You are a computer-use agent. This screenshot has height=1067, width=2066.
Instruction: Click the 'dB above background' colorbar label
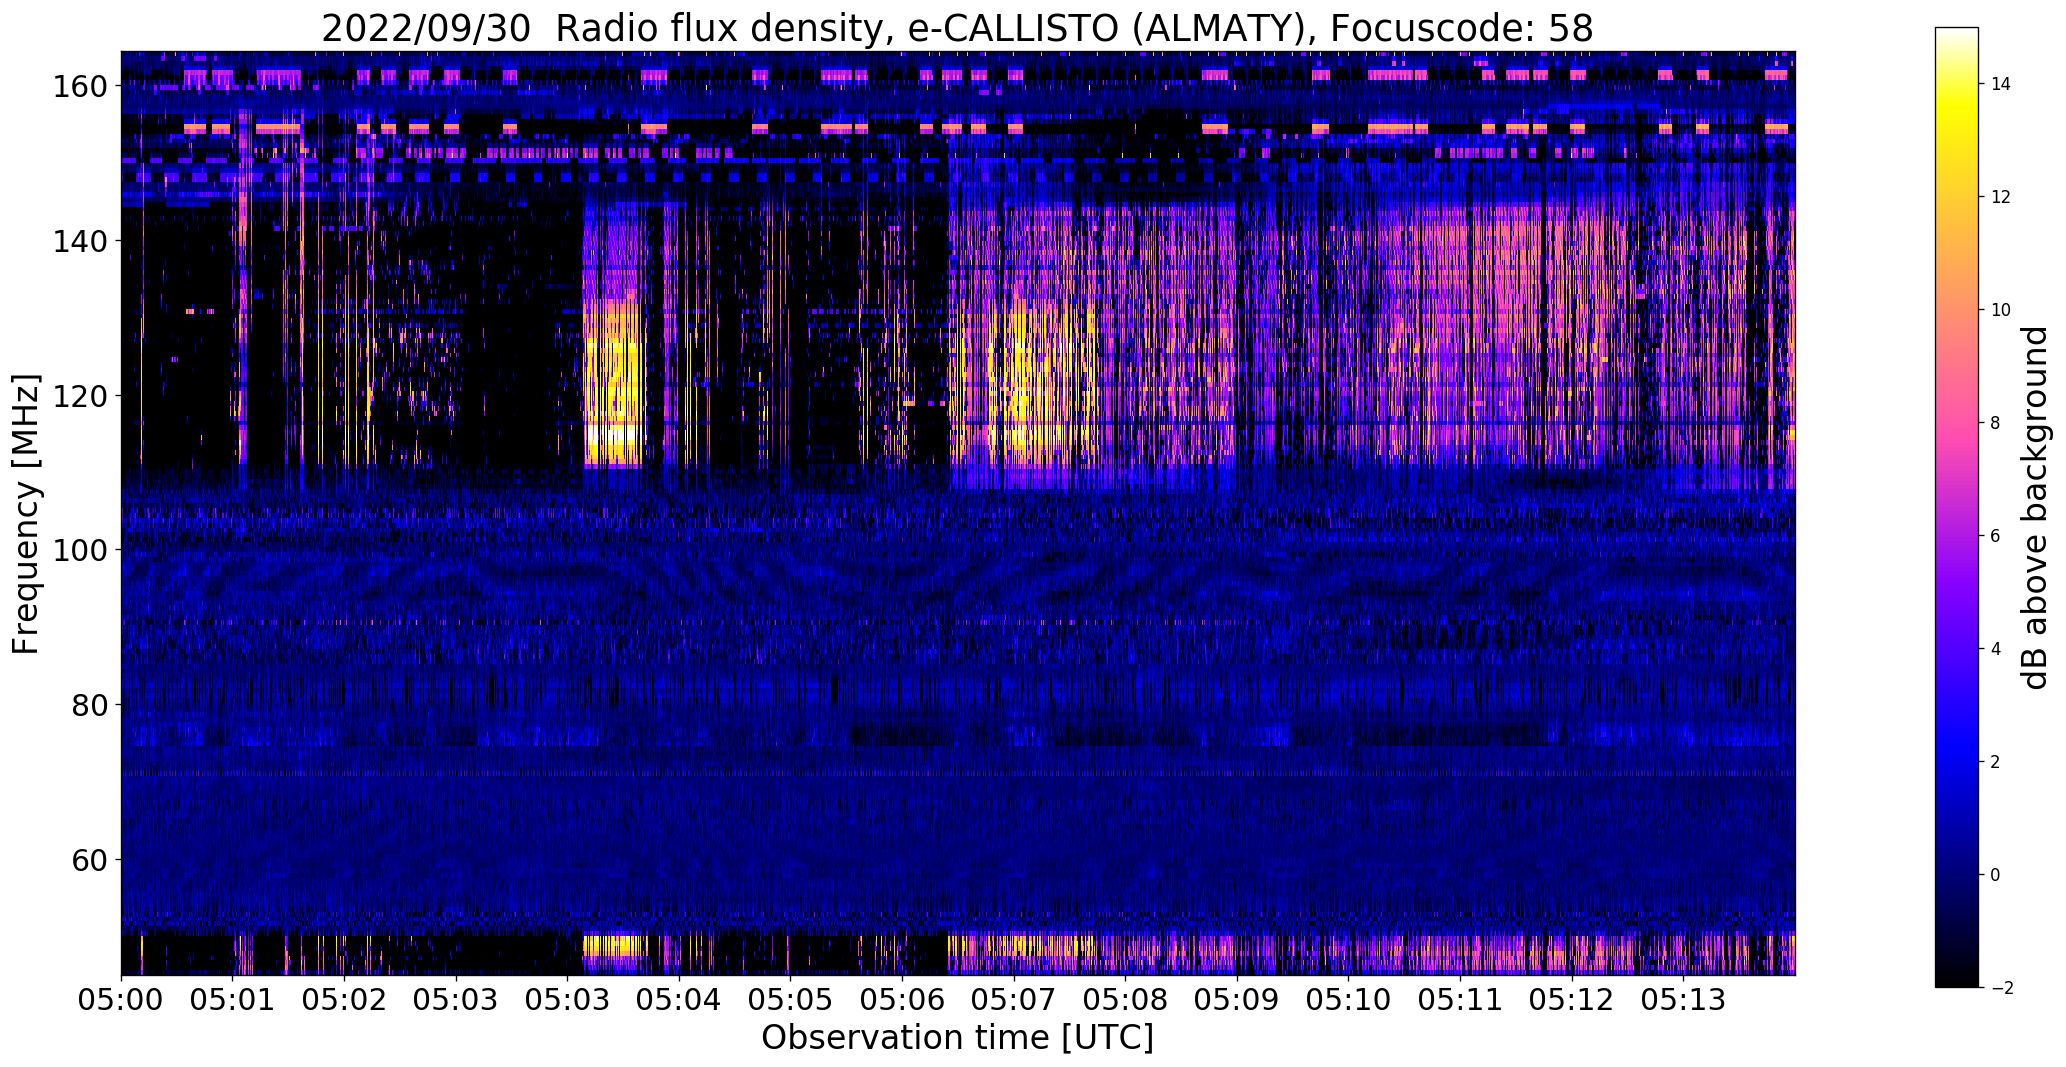click(x=2035, y=507)
